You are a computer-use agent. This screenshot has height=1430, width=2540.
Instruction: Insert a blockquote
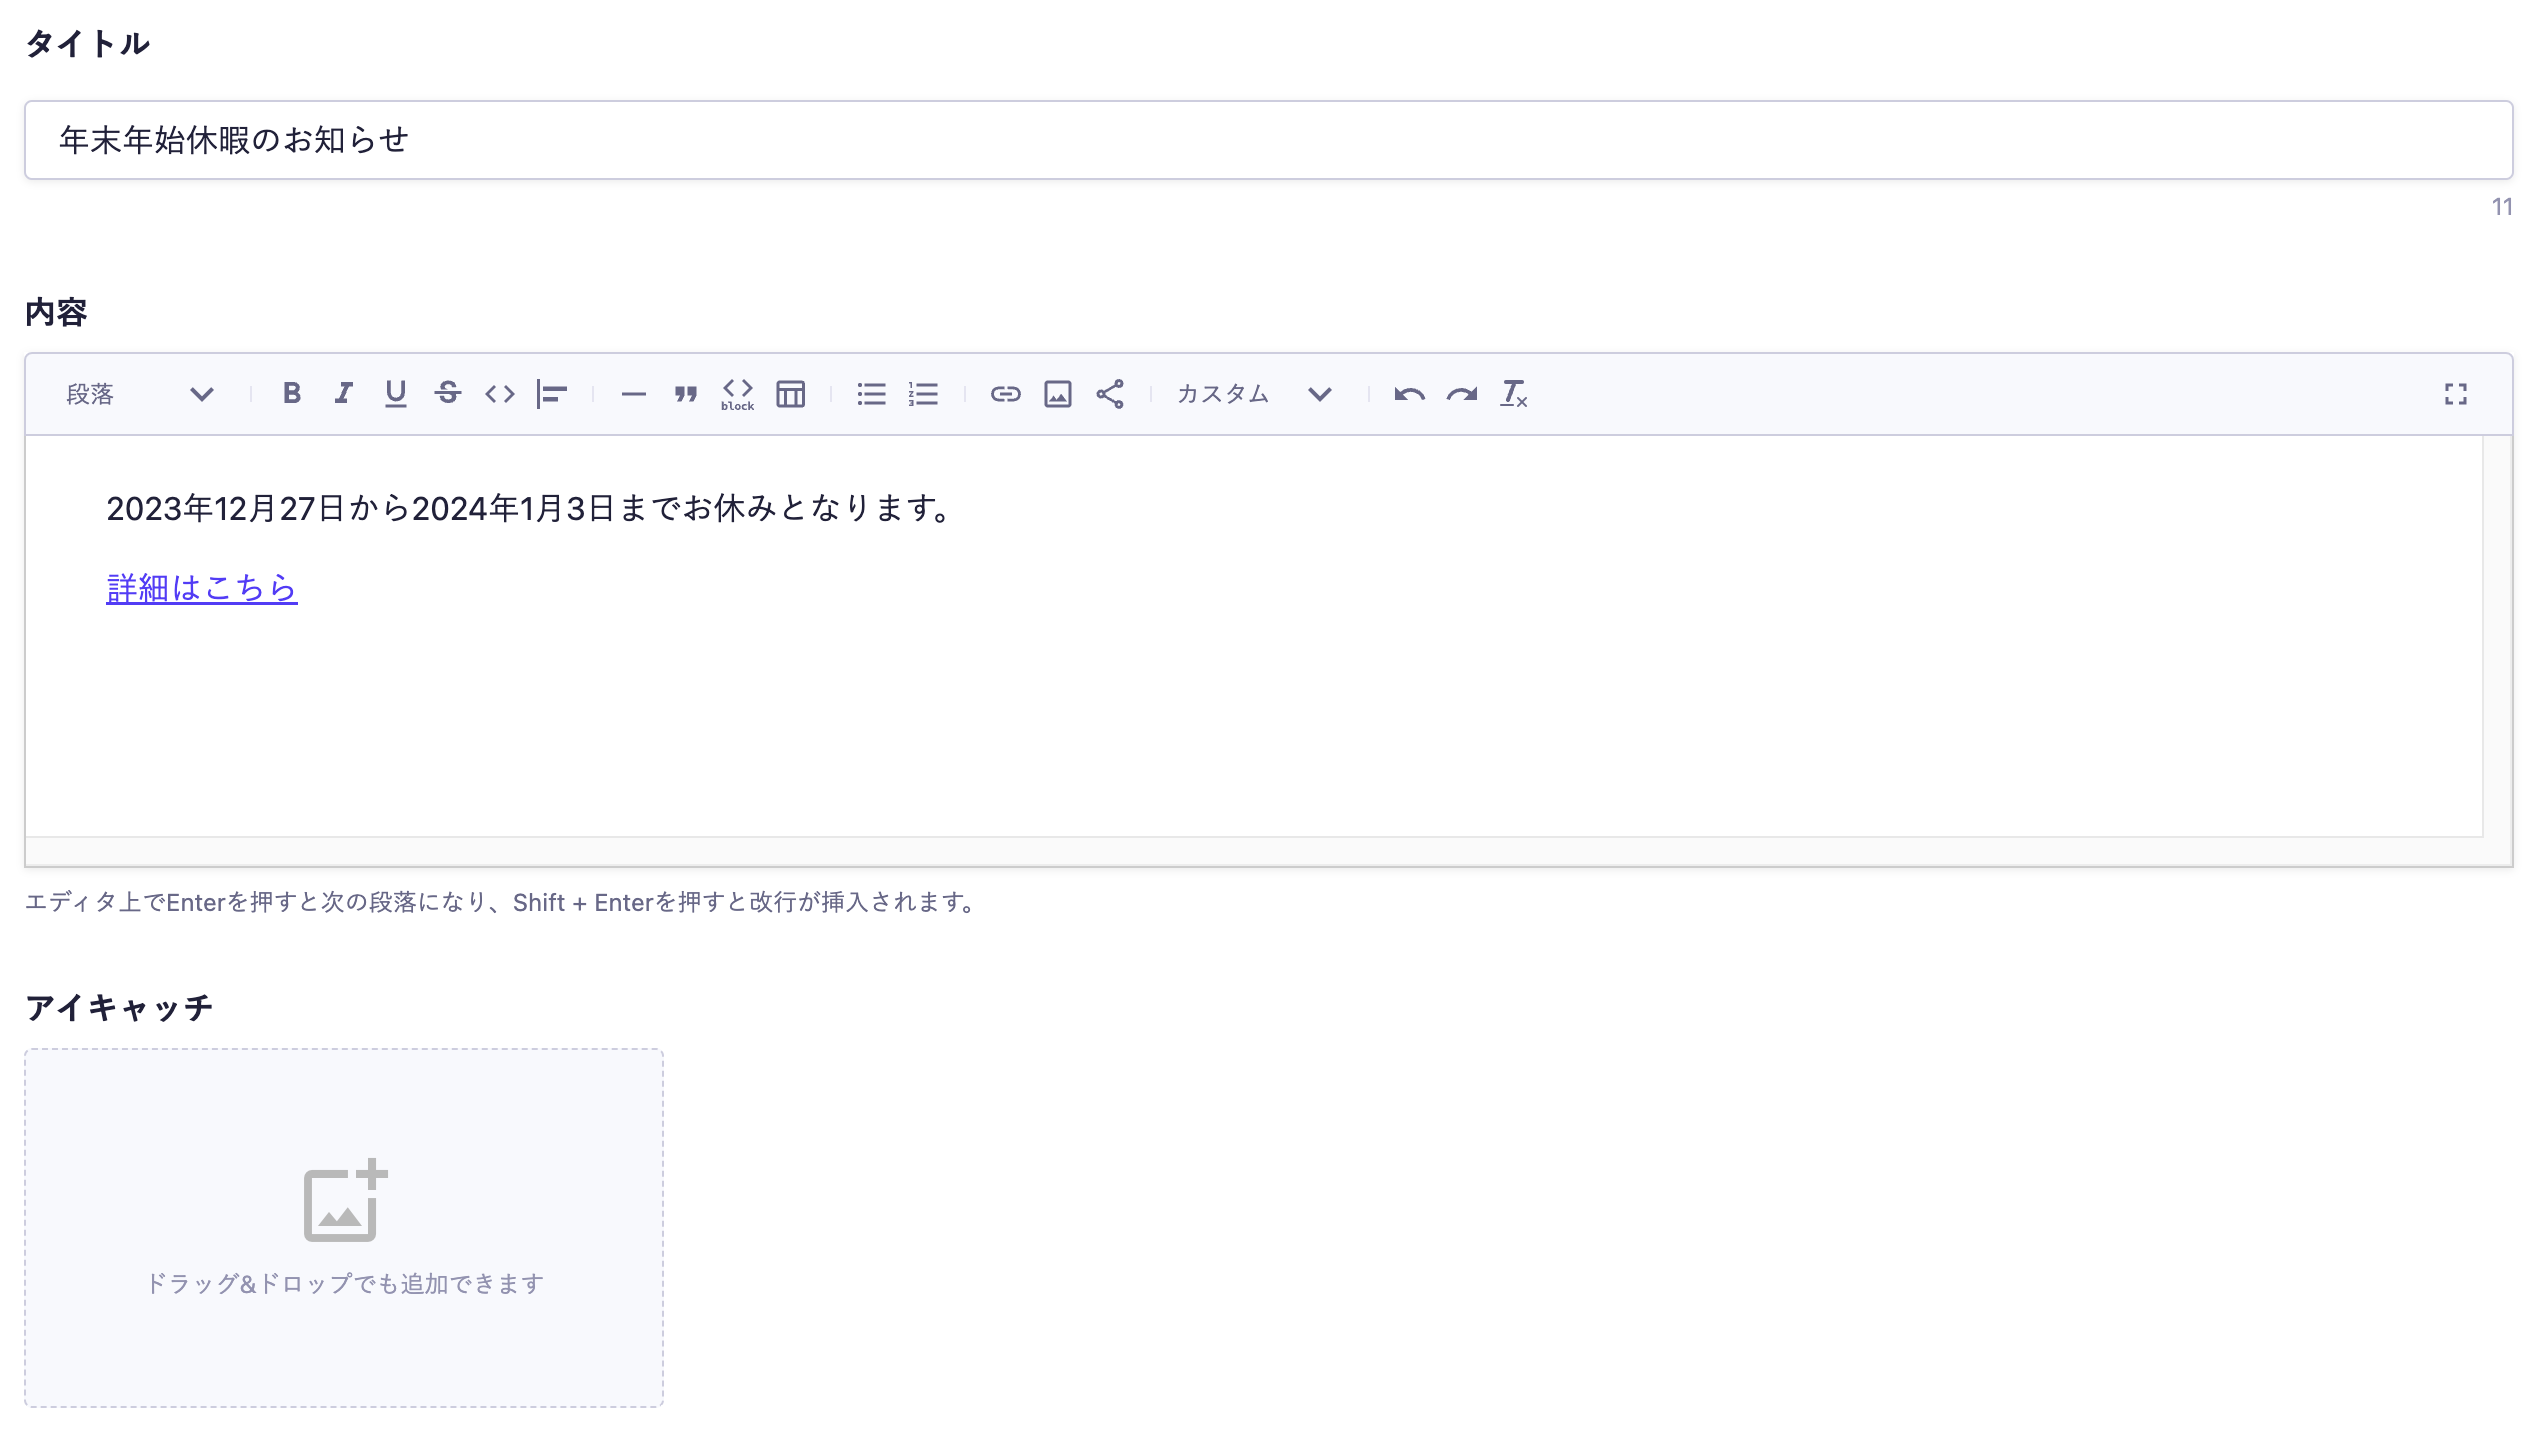coord(686,394)
